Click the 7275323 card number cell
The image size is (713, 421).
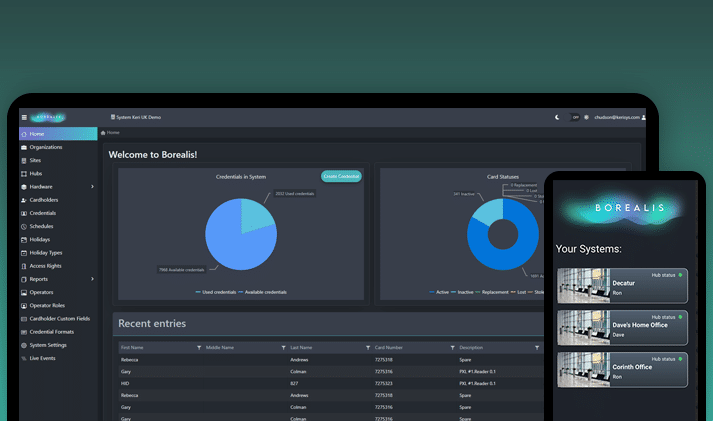pyautogui.click(x=383, y=384)
